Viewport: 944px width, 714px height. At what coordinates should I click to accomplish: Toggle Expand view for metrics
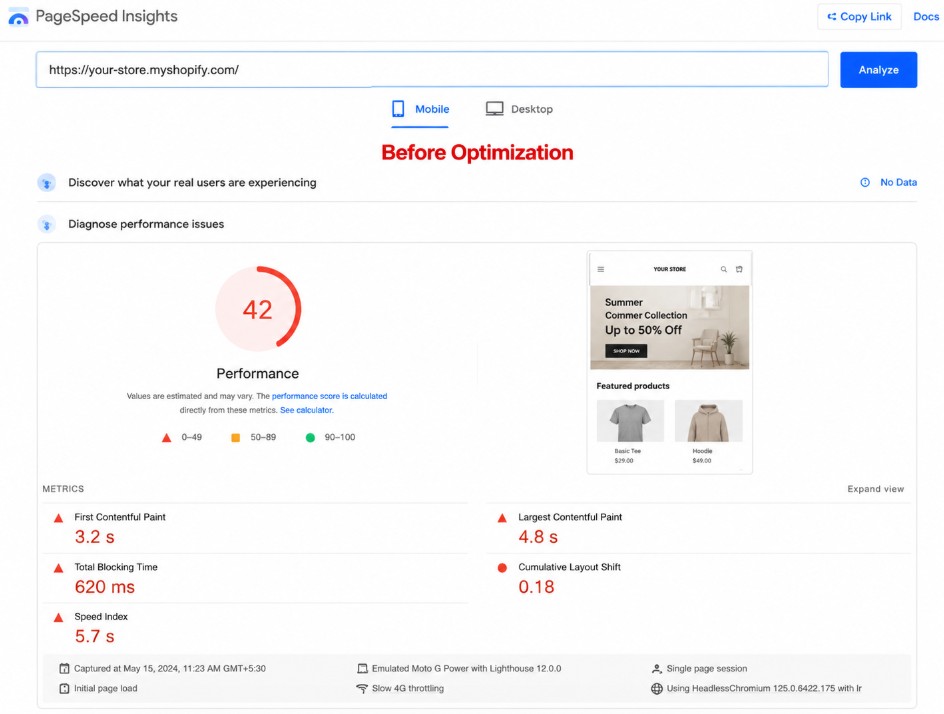[875, 489]
